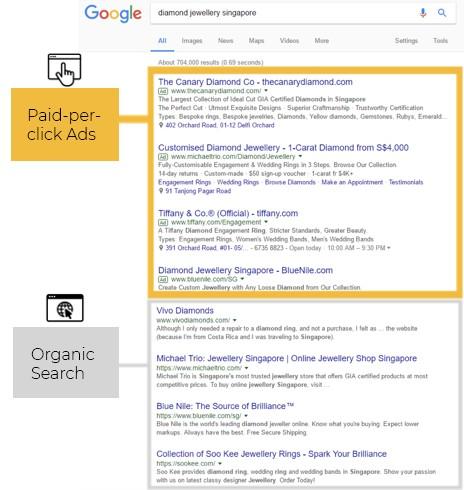Viewport: 464px width, 490px height.
Task: Open The Canary Diamond Co ad link
Action: (255, 82)
